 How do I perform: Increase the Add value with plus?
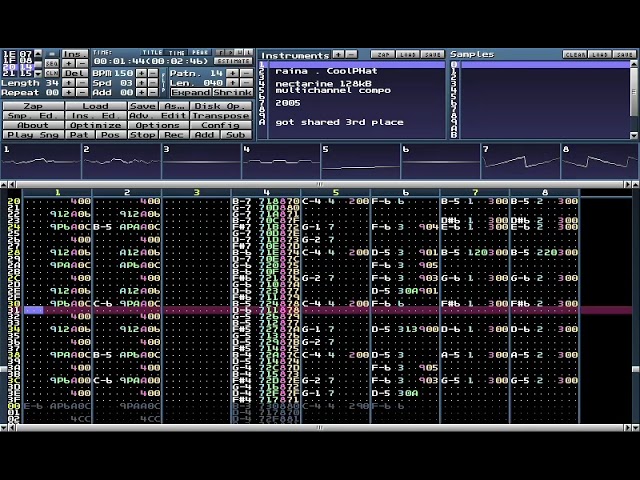[141, 93]
